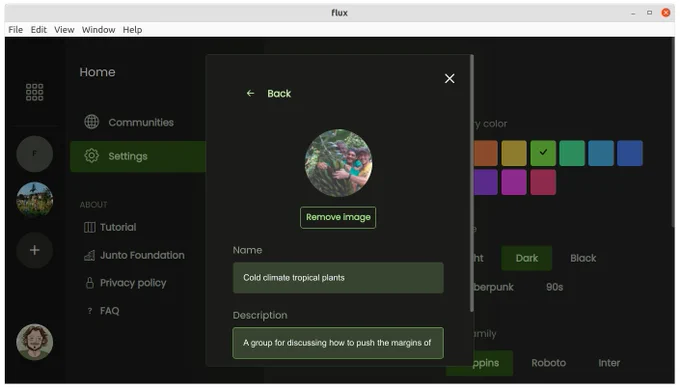Click the Communities globe icon

[92, 122]
